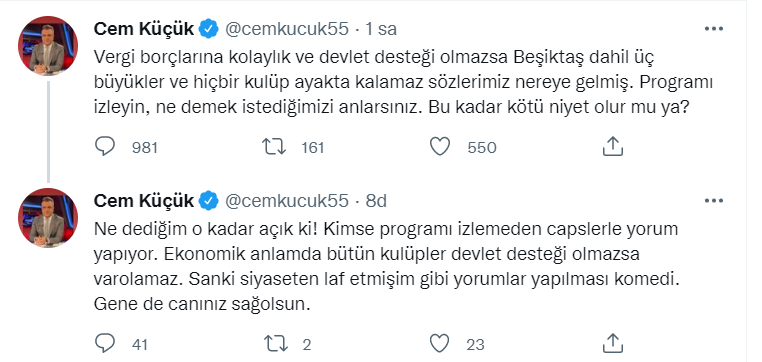Retweet the second tweet showing 2 retweets
The image size is (762, 362).
[x=274, y=344]
